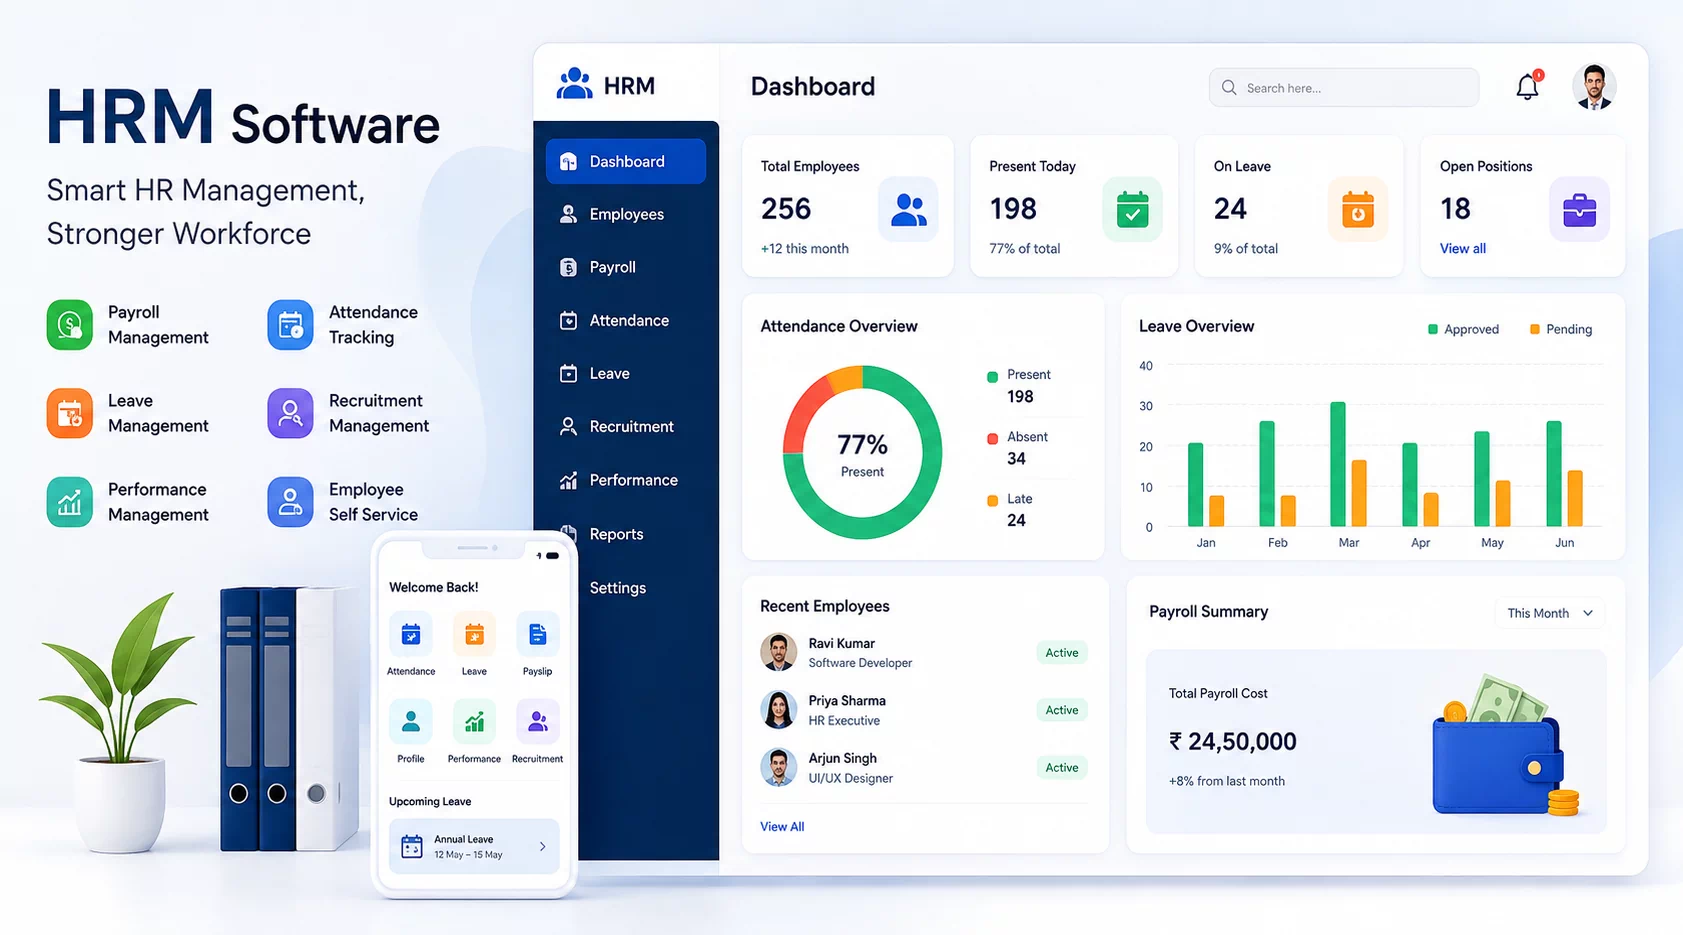Open Performance in the sidebar
This screenshot has height=935, width=1683.
[626, 480]
